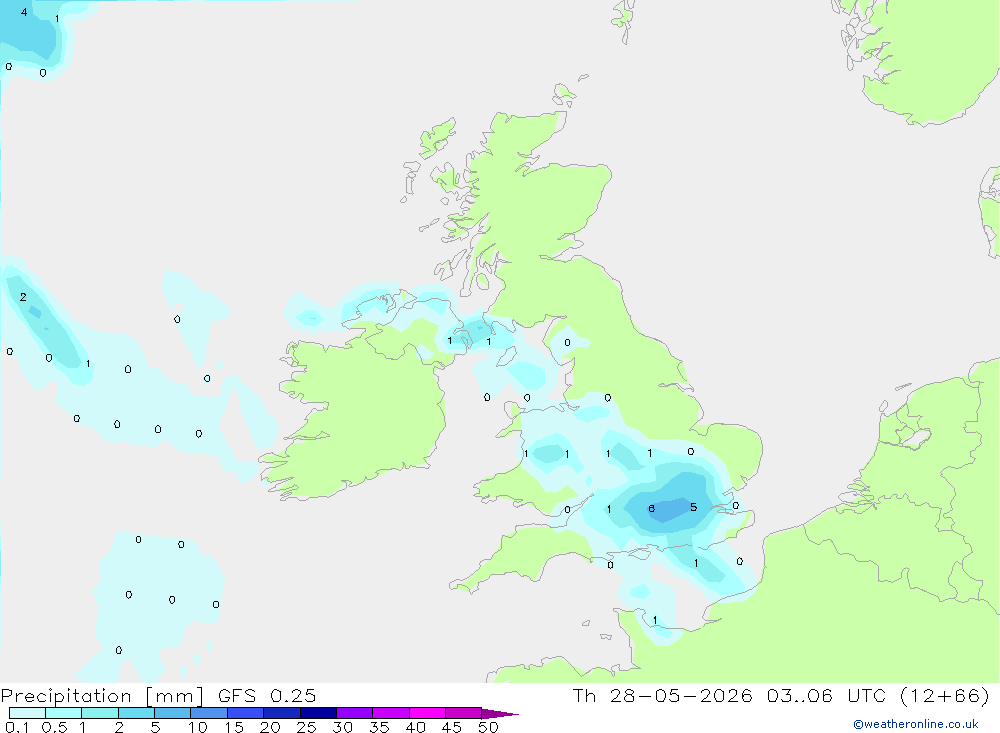Image resolution: width=1000 pixels, height=733 pixels.
Task: Click the "Precipitation [mm]" title text
Action: [x=103, y=696]
